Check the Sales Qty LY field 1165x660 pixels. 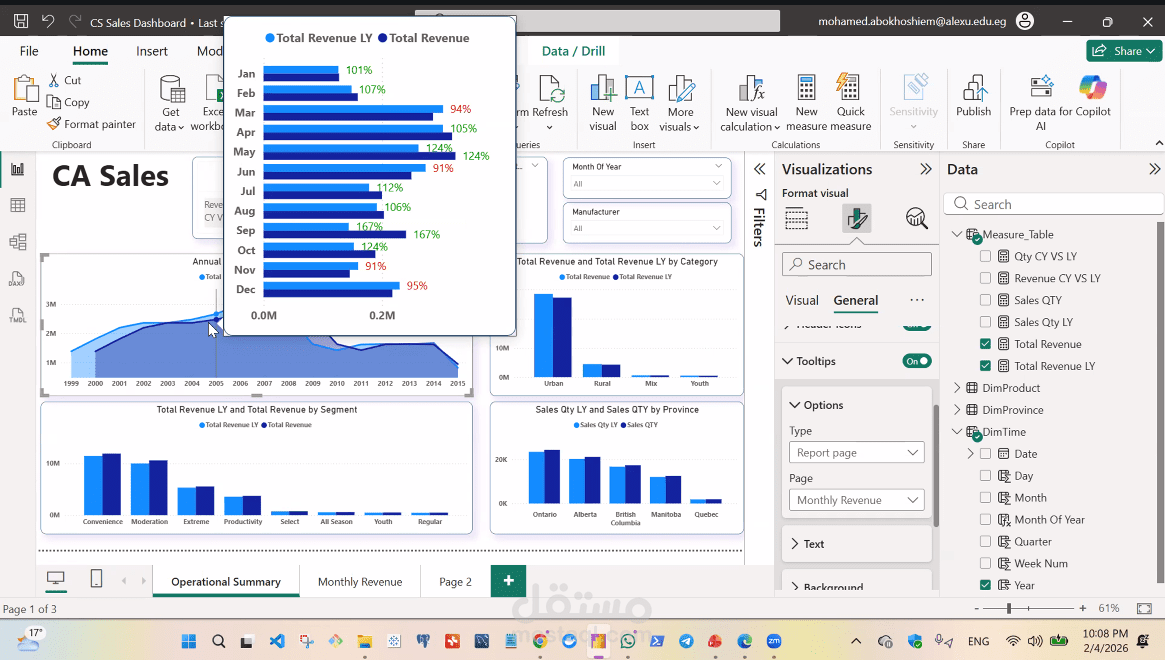coord(985,322)
